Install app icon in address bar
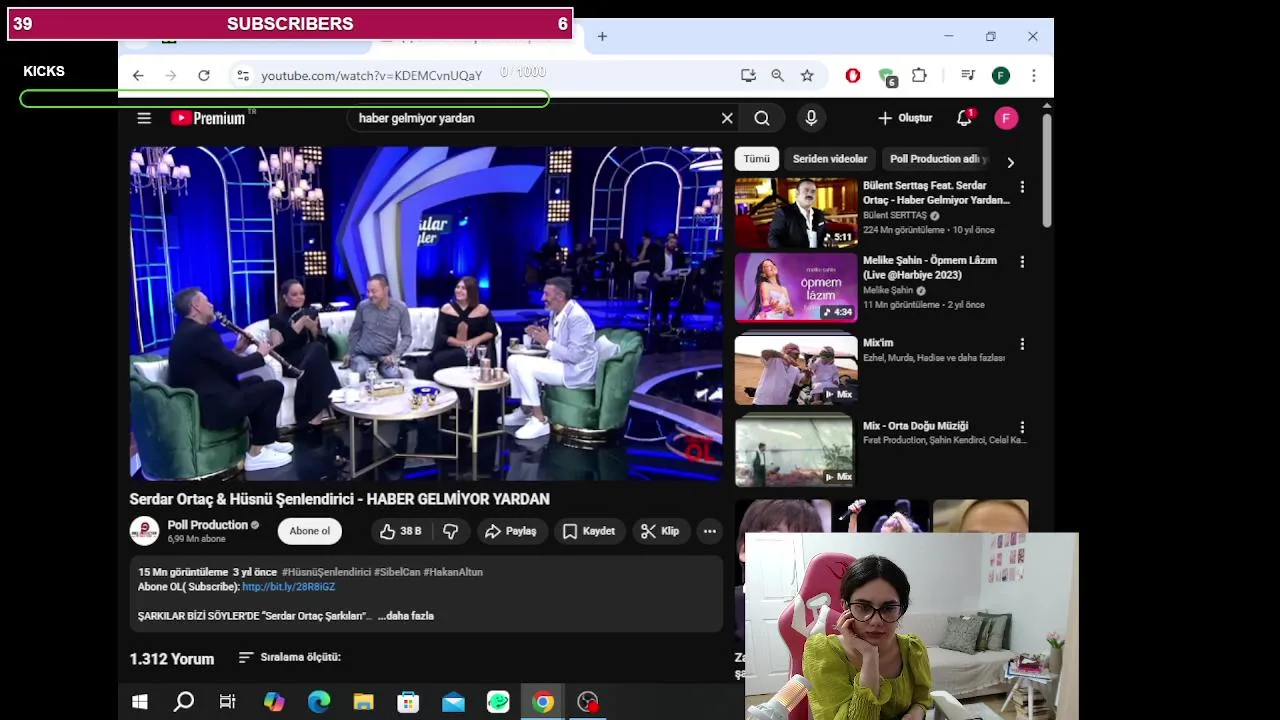 (x=748, y=76)
